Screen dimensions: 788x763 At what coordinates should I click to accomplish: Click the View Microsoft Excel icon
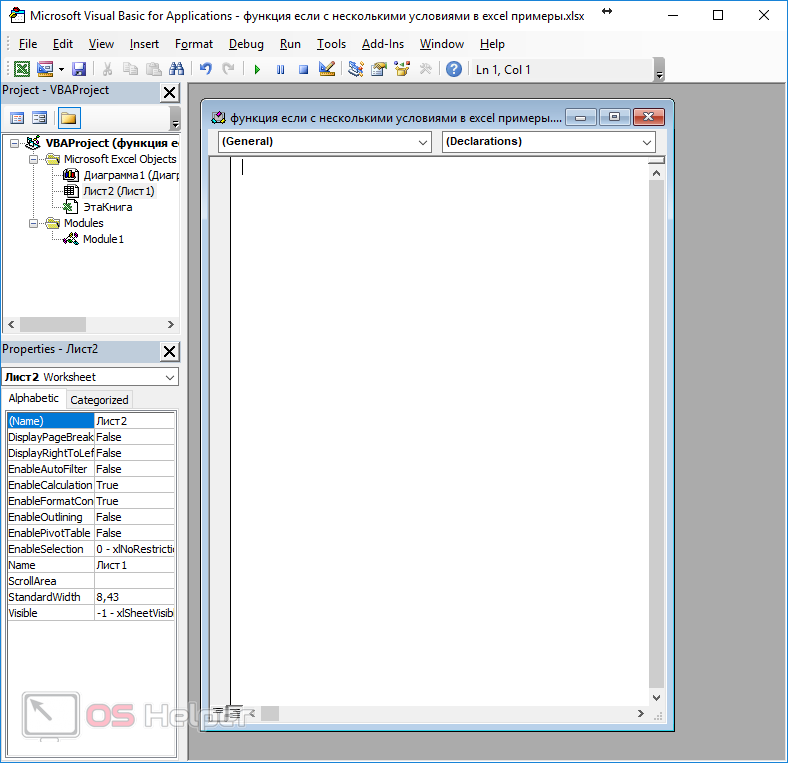click(22, 69)
